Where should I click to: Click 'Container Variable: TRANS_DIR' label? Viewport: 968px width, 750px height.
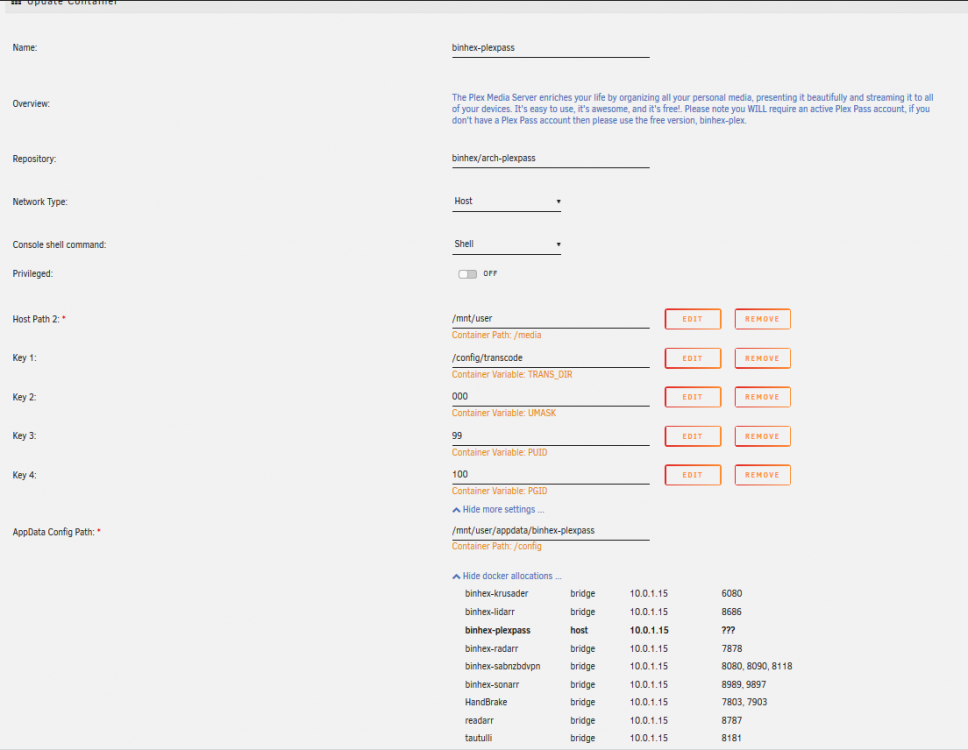pos(512,375)
